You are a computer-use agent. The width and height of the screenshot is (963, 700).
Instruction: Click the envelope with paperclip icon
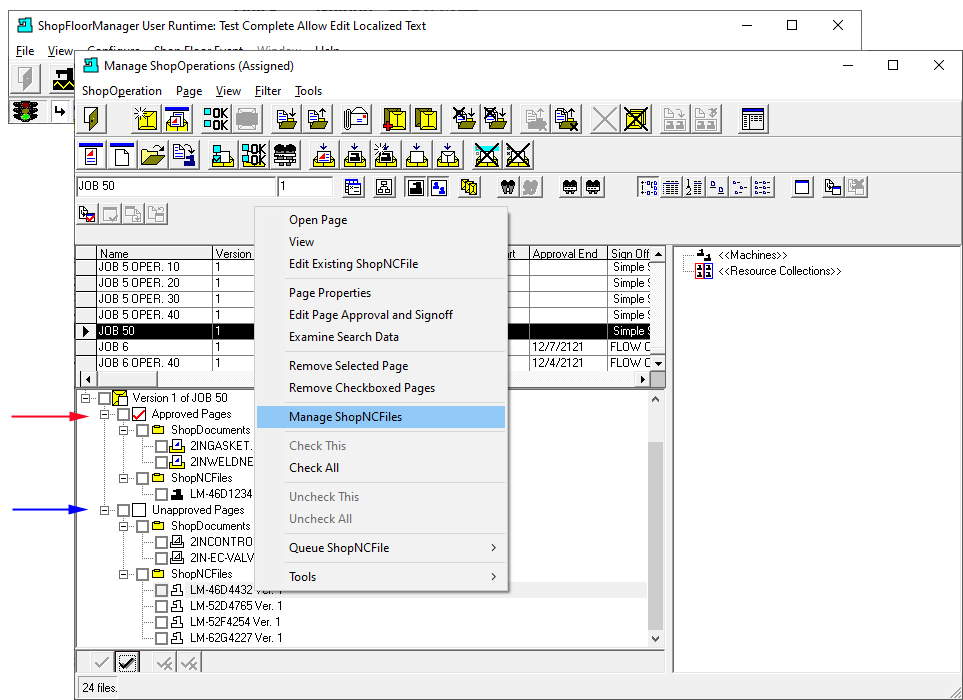[357, 119]
